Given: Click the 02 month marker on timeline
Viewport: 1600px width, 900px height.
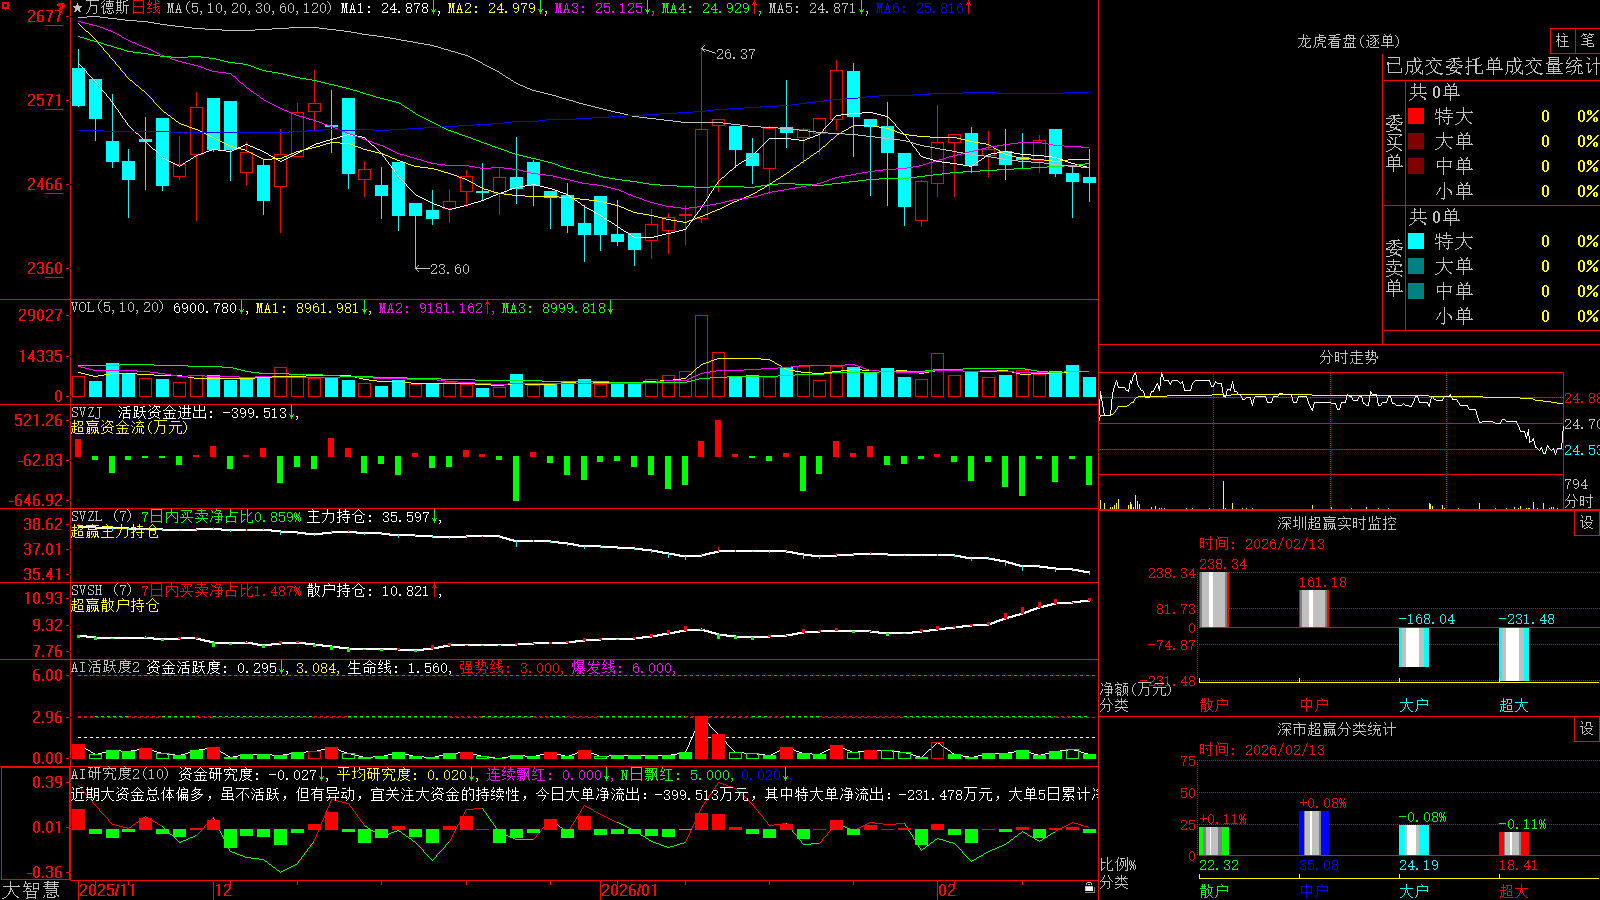Looking at the screenshot, I should [947, 890].
